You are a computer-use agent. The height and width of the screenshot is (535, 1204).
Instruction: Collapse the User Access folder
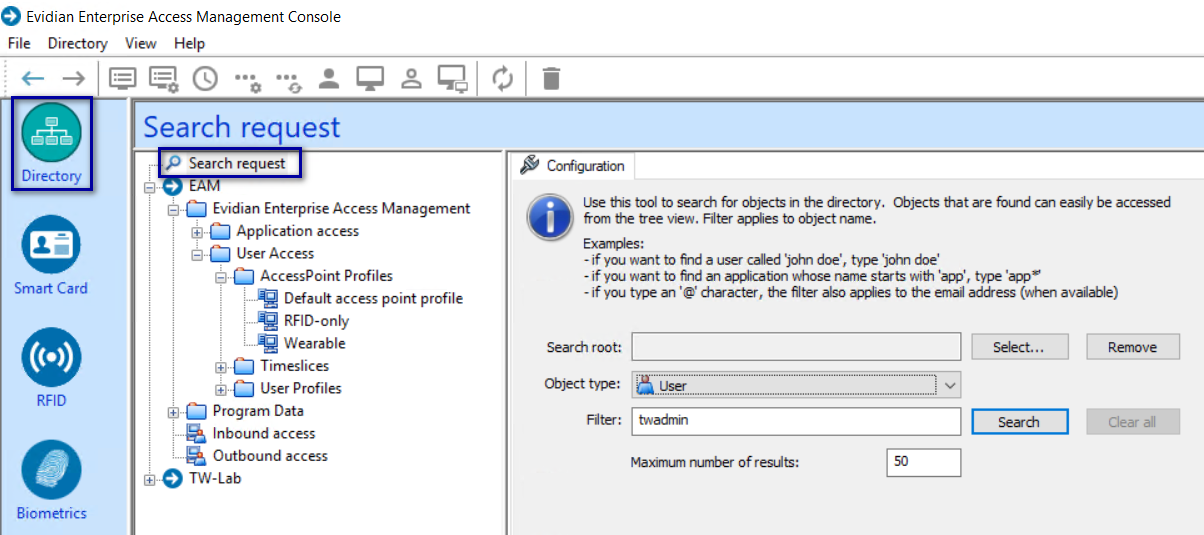point(197,254)
